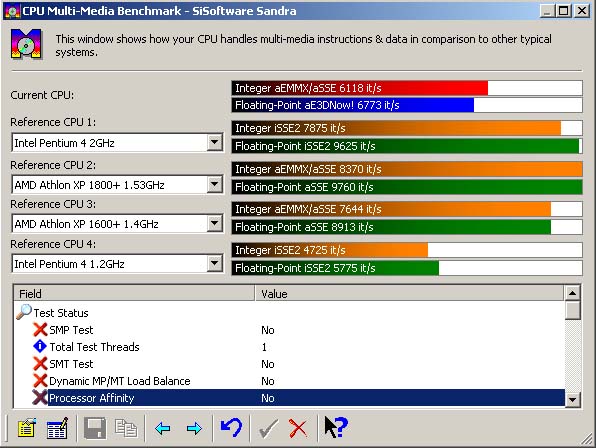The image size is (596, 448).
Task: Click the Value column header
Action: [x=409, y=294]
